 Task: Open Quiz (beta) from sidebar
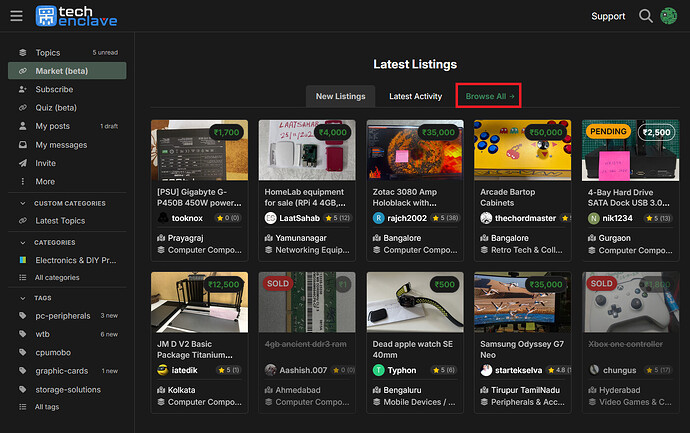point(56,108)
